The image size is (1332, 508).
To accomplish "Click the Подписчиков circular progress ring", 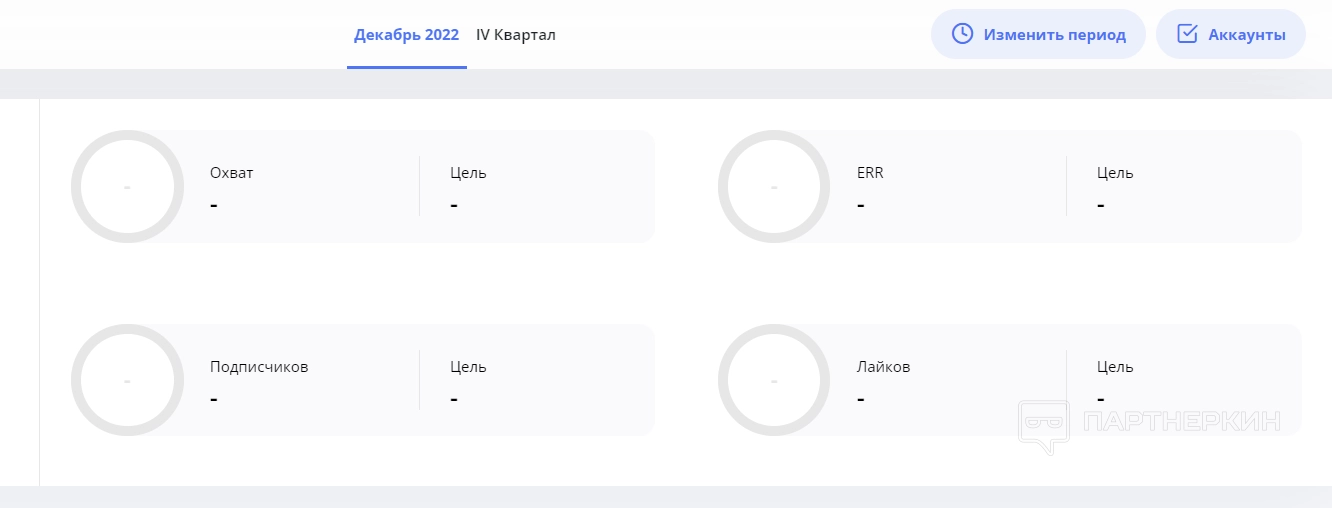I will pos(127,380).
